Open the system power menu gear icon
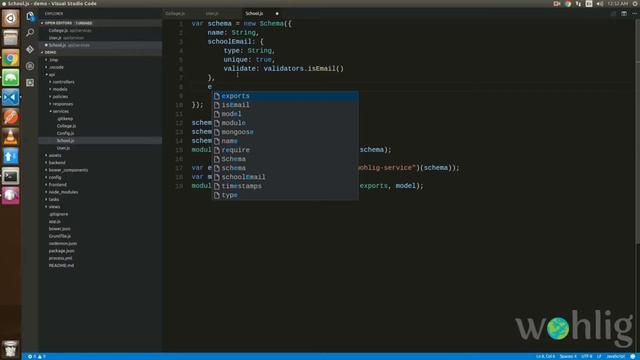This screenshot has width=640, height=360. (x=636, y=4)
